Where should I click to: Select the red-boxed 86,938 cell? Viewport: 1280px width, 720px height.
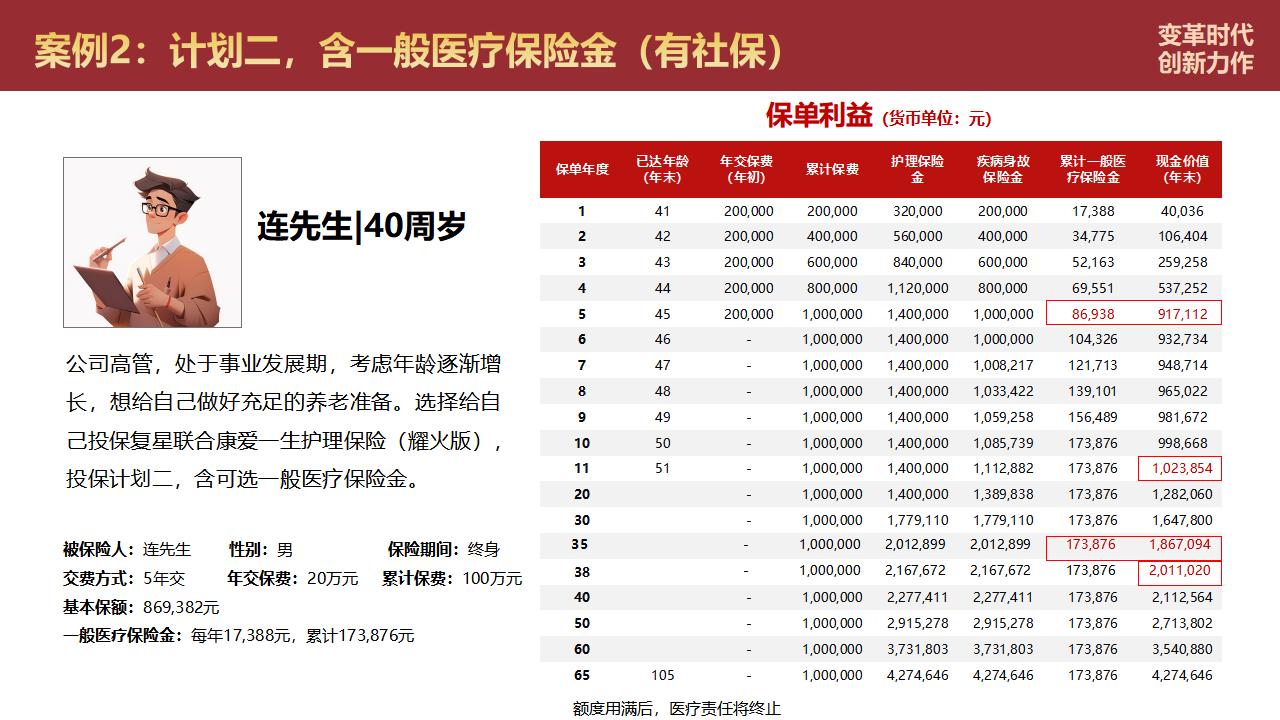(x=1091, y=314)
